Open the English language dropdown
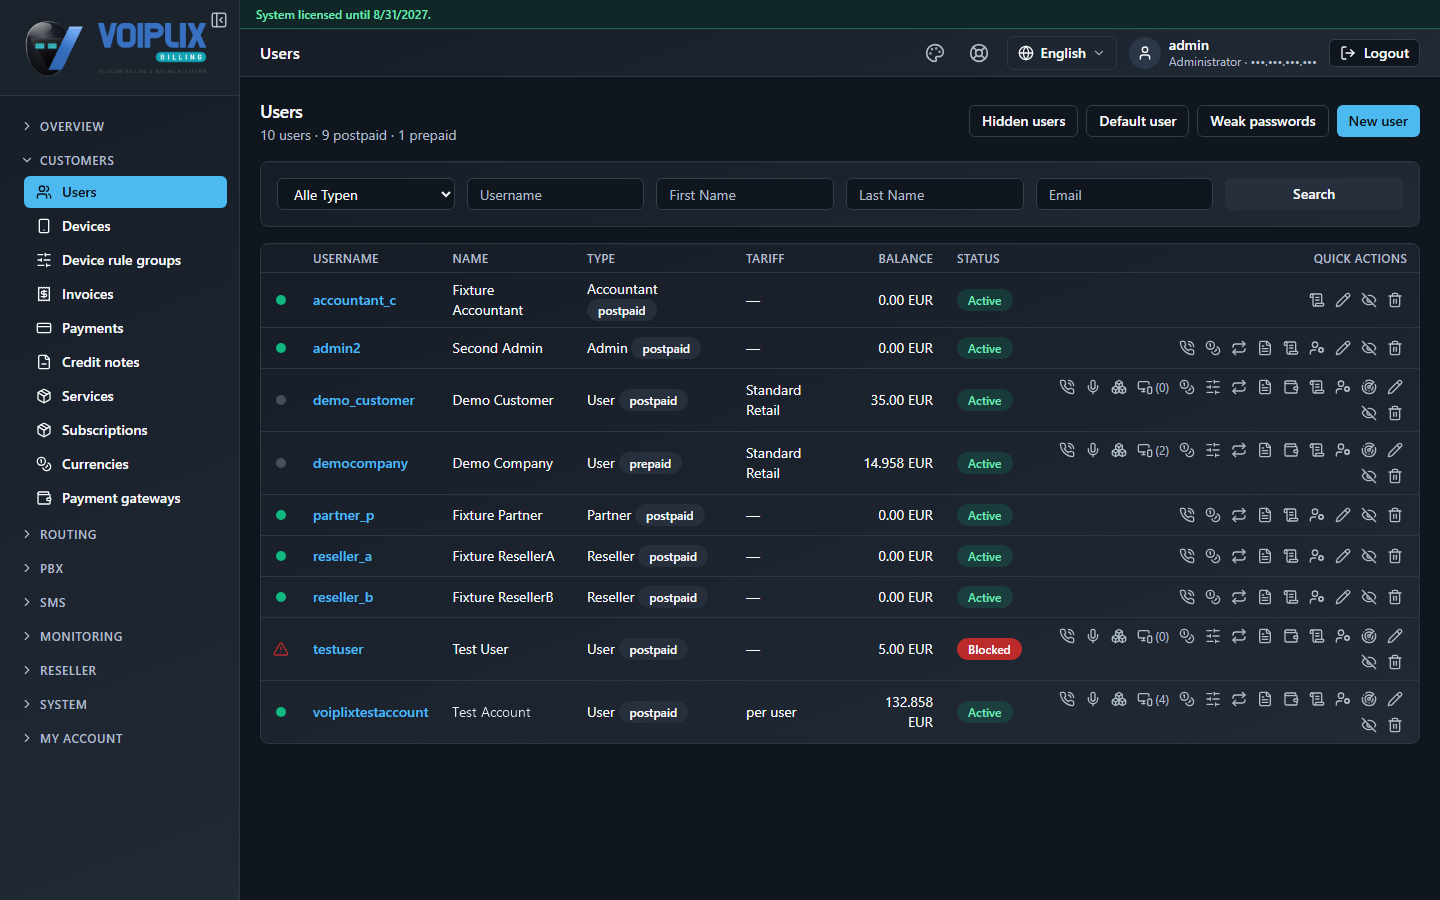This screenshot has width=1440, height=900. point(1061,53)
